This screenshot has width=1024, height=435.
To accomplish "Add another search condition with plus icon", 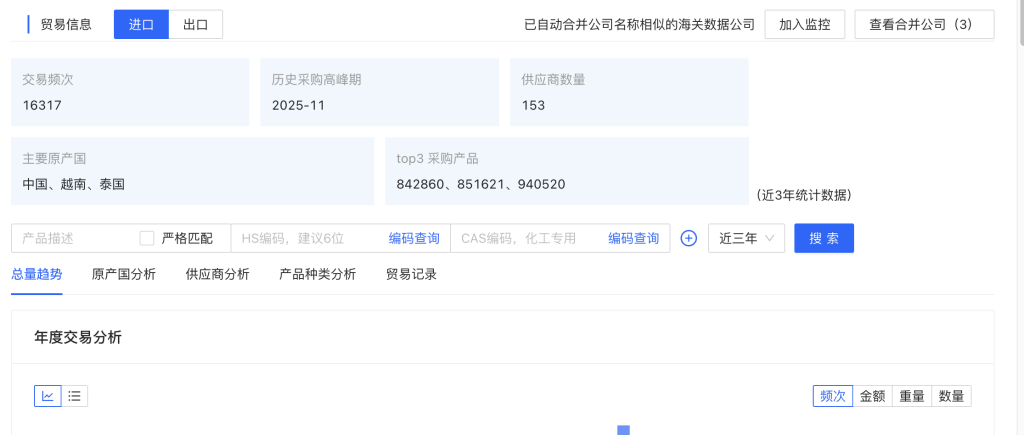I will (x=688, y=238).
